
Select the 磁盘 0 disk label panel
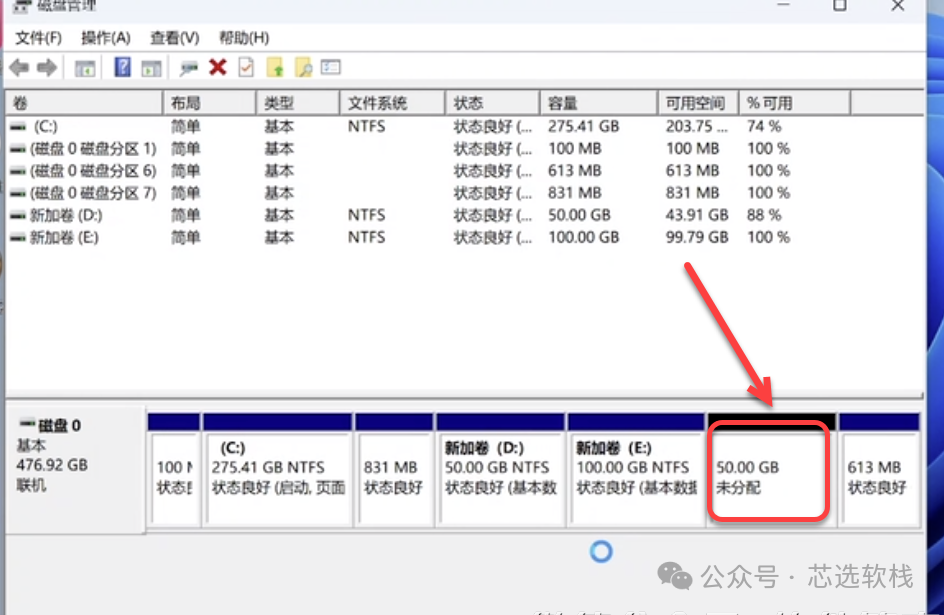pos(75,469)
